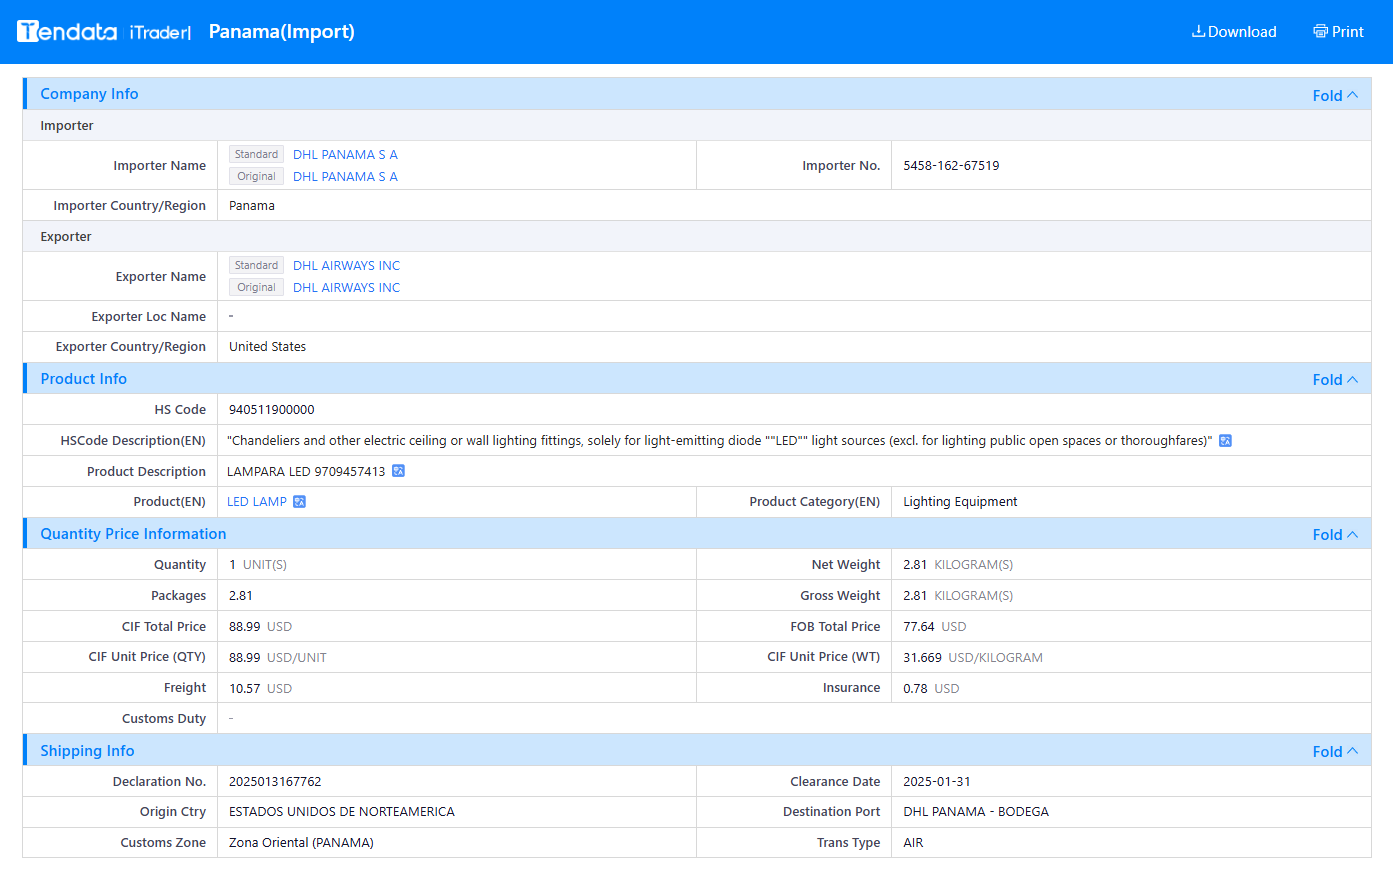1393x878 pixels.
Task: Click the Tendata iTrader logo
Action: pos(104,32)
